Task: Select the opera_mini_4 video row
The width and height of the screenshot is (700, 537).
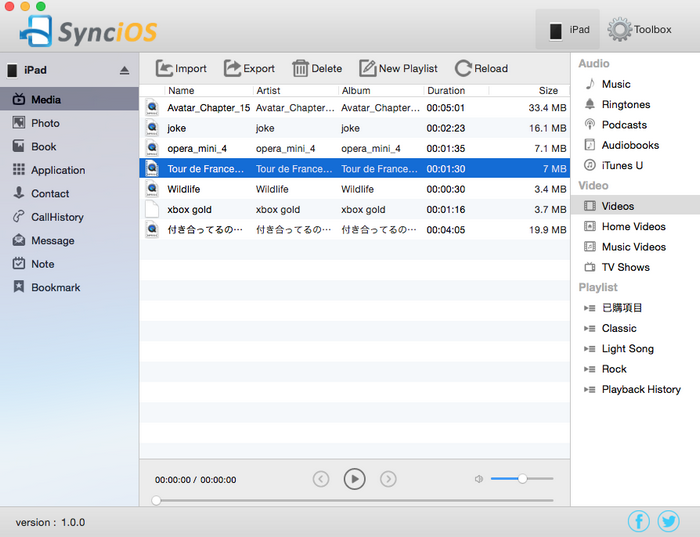Action: coord(354,148)
